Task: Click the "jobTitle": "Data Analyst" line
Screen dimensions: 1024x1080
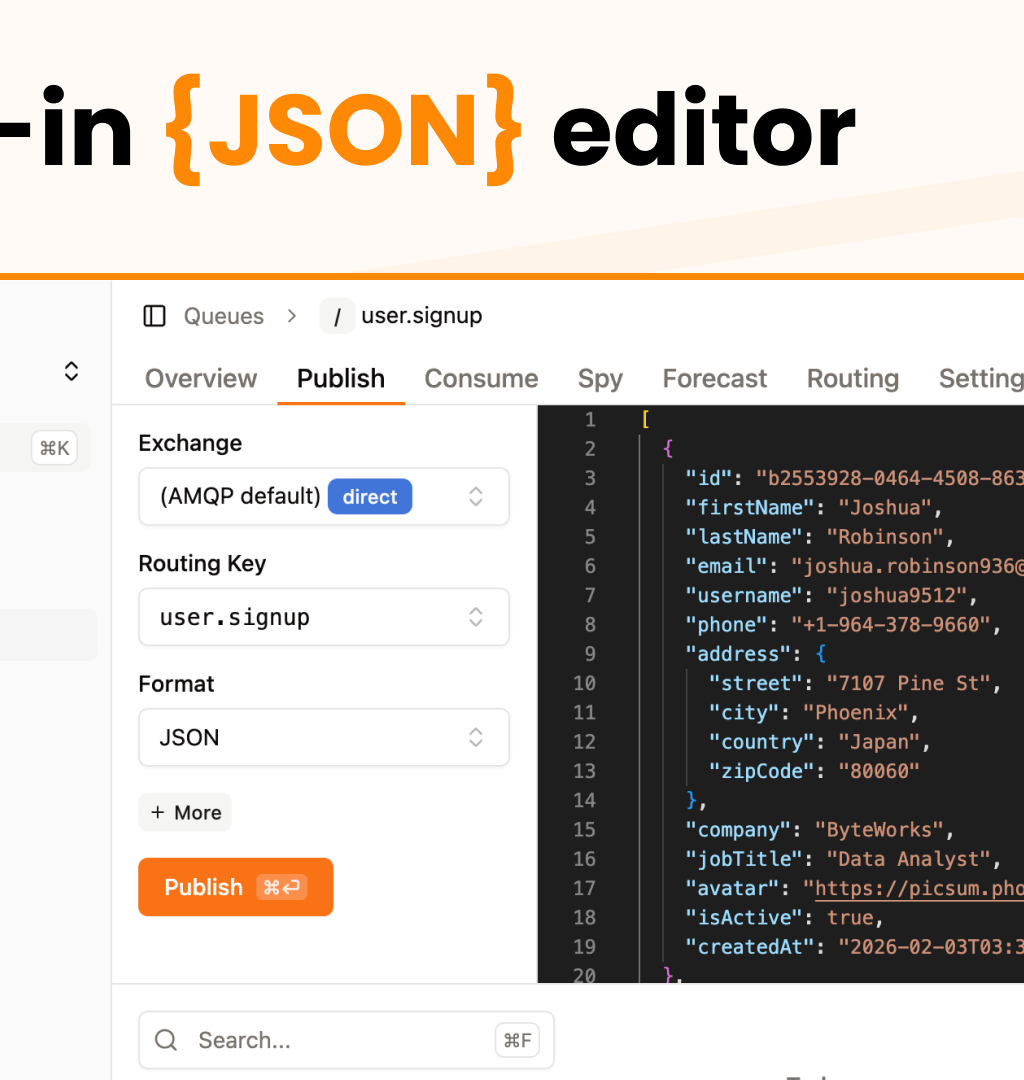Action: [843, 859]
